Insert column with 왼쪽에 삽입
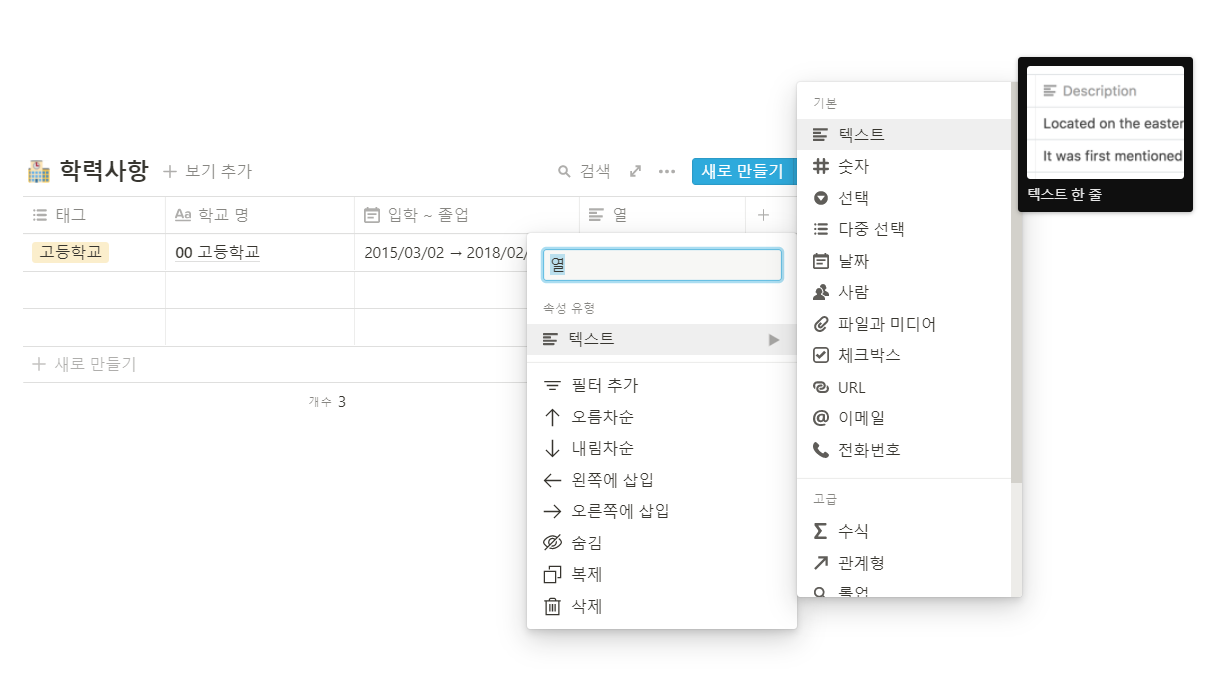 pos(662,480)
